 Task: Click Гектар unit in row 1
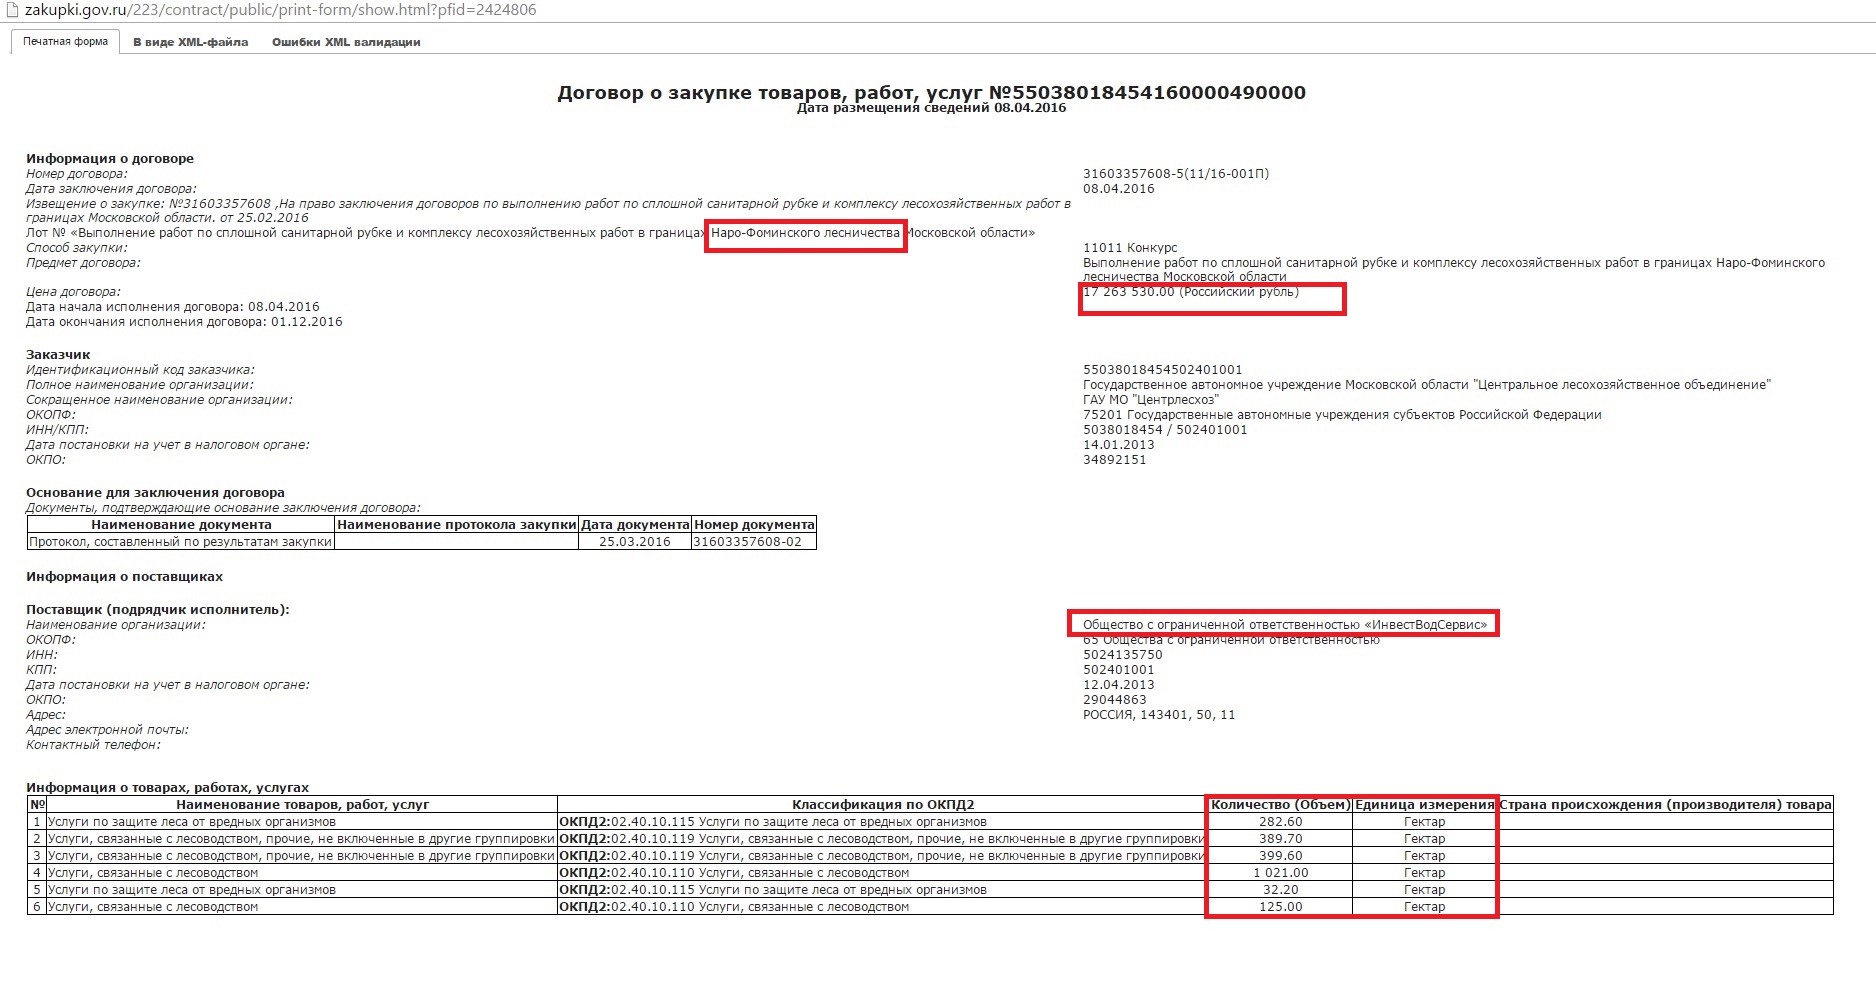1424,821
